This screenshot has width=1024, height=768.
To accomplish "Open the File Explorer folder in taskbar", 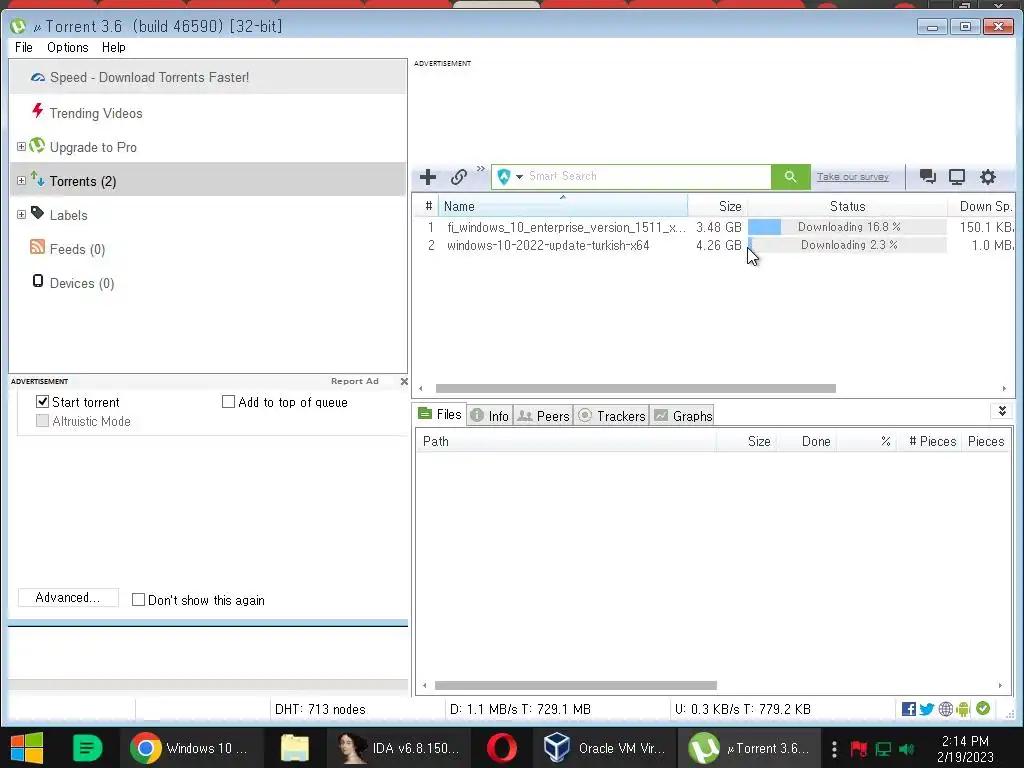I will [x=295, y=748].
